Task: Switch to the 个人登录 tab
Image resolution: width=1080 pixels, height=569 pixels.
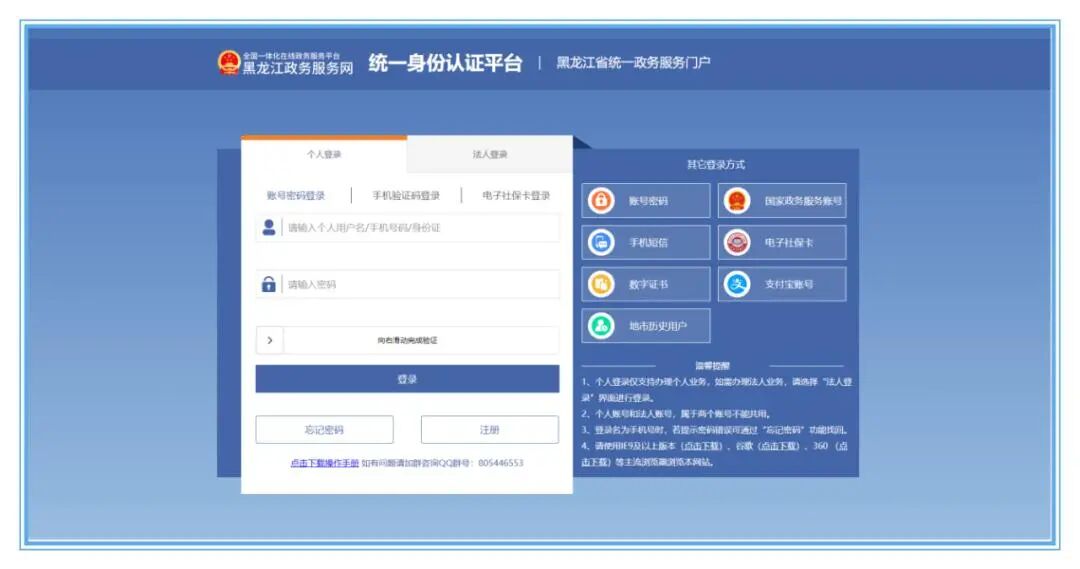Action: 324,154
